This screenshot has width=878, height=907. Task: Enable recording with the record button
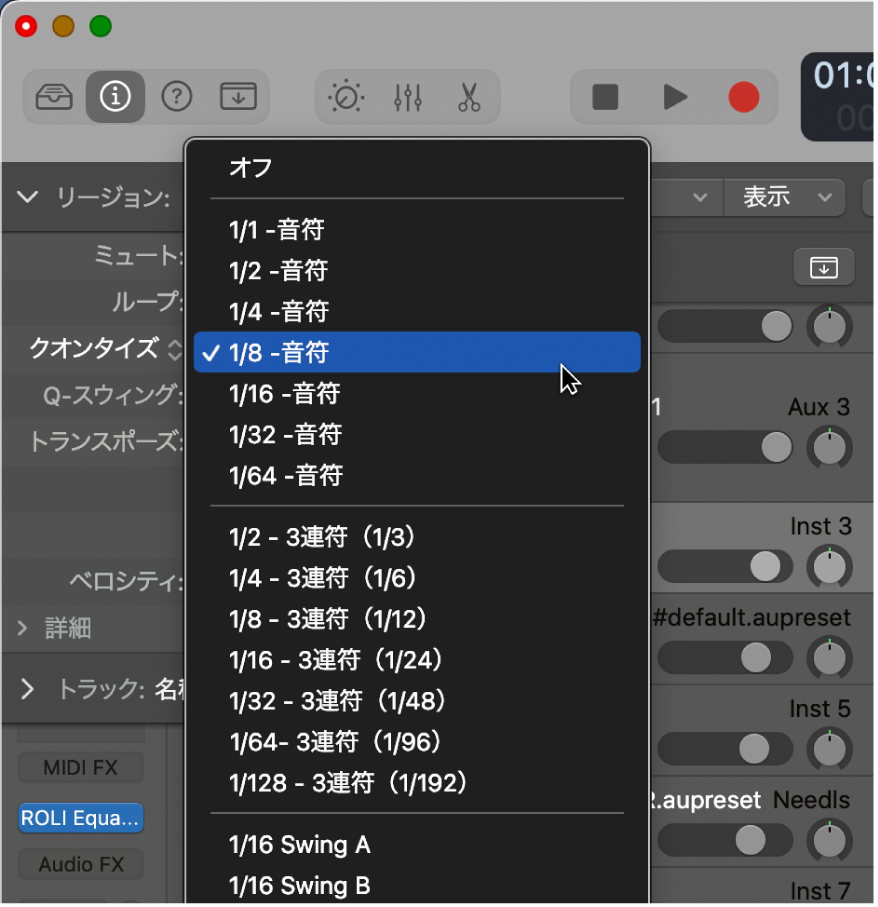(743, 97)
